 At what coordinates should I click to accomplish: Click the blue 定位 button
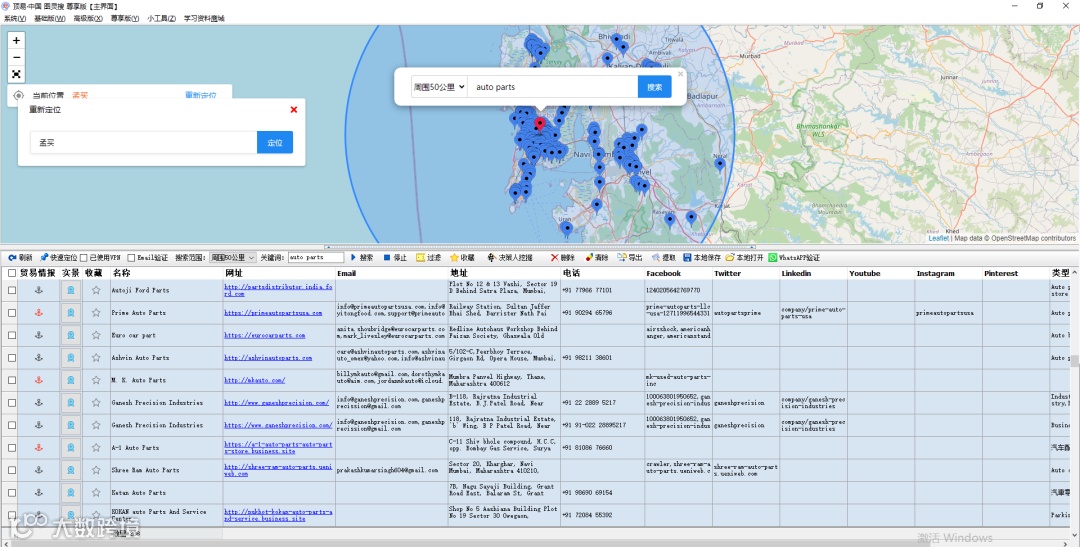pyautogui.click(x=274, y=143)
